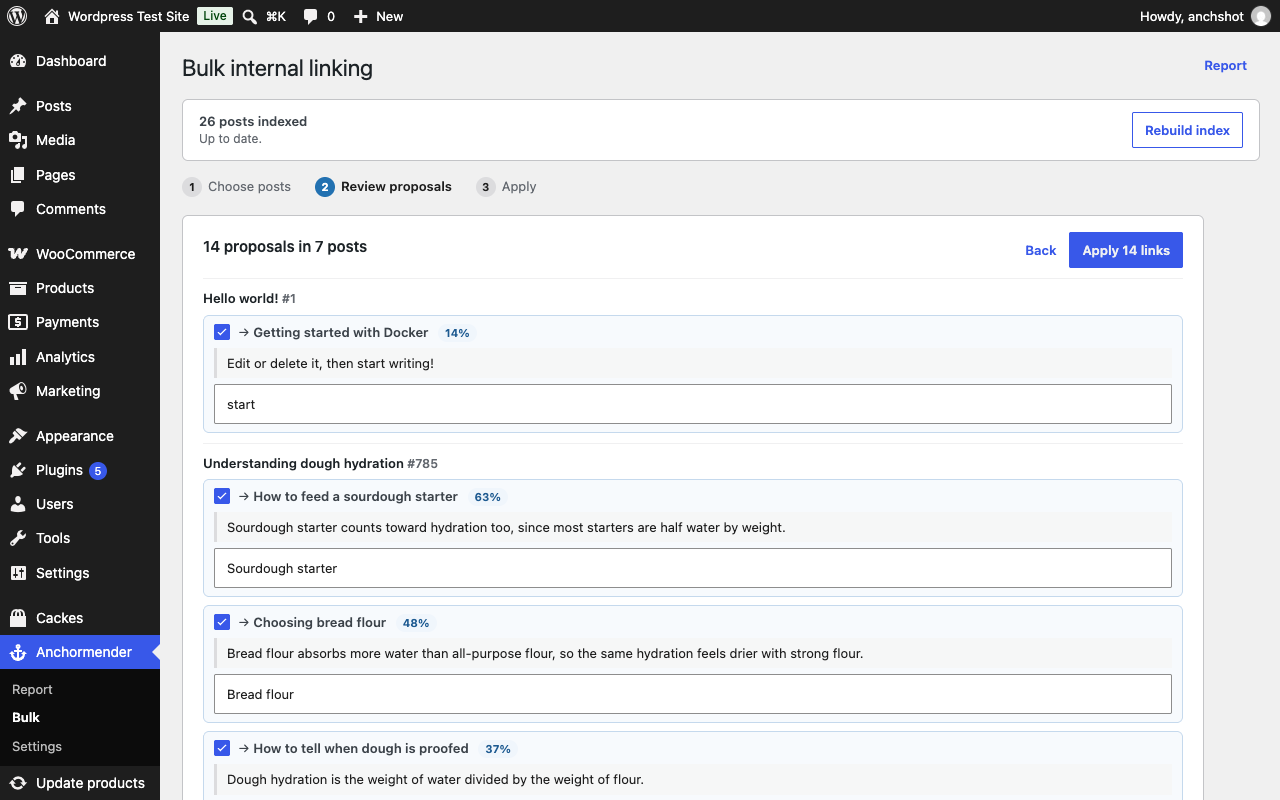The height and width of the screenshot is (800, 1280).
Task: Click Howdy, anchshot account text
Action: click(x=1192, y=16)
